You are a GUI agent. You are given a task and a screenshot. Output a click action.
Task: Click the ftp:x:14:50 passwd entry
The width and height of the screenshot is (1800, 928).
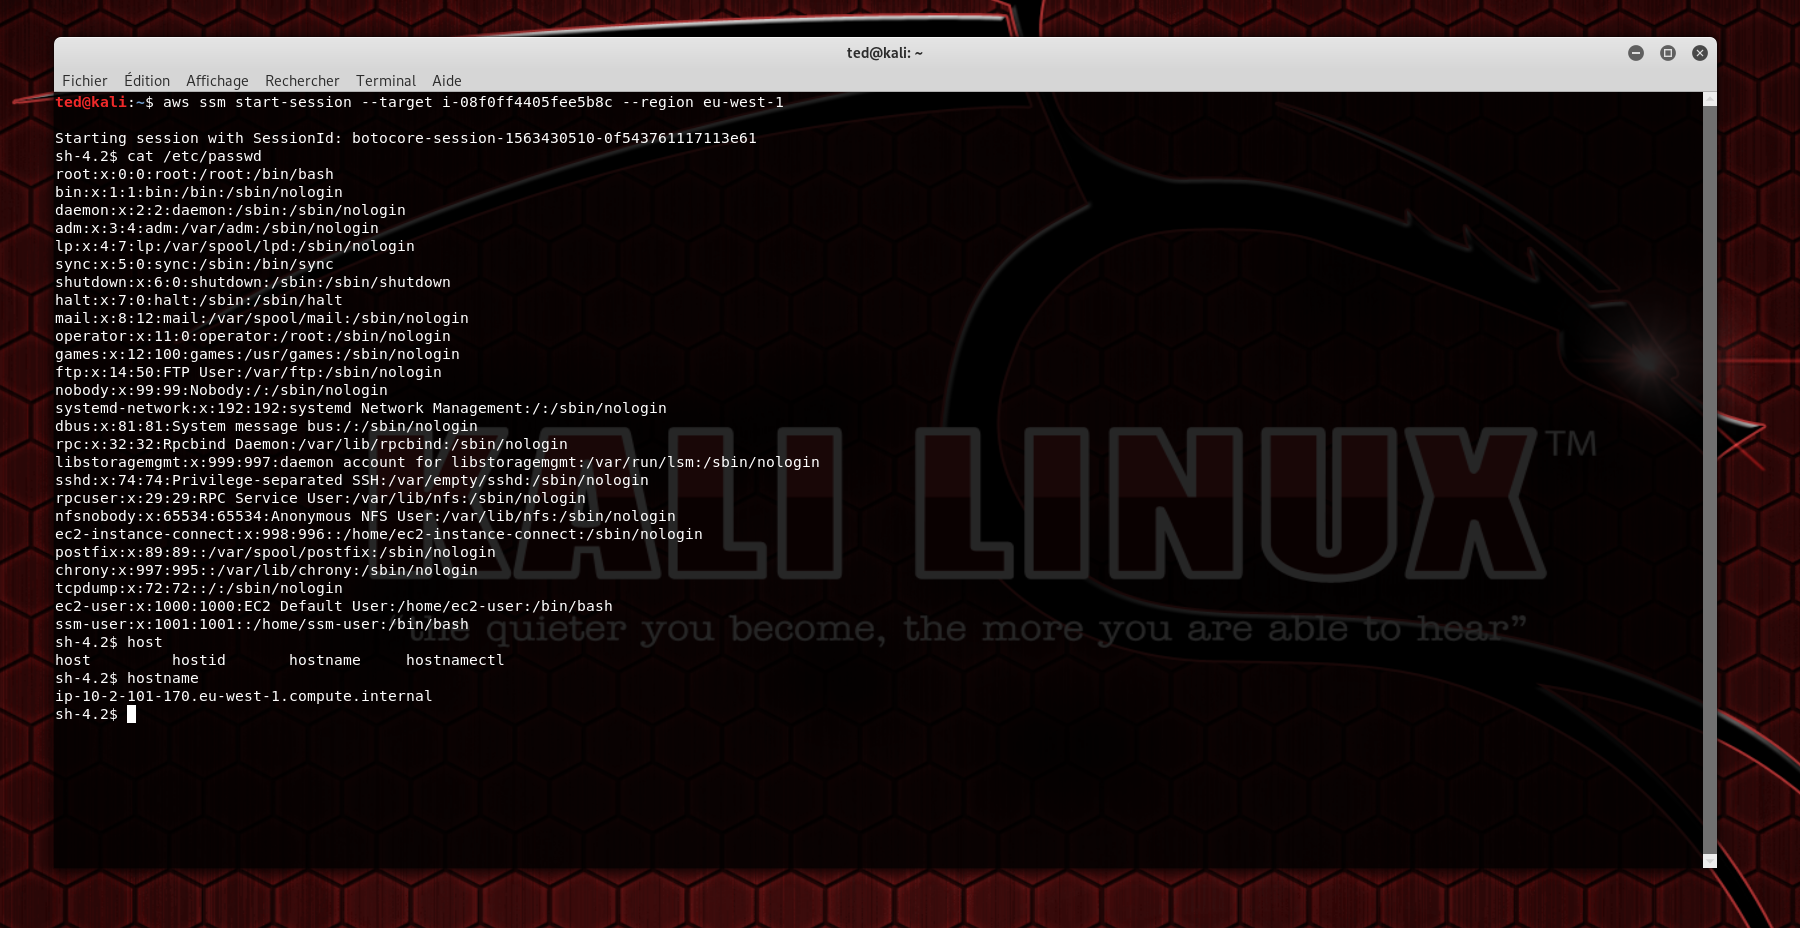pos(248,372)
